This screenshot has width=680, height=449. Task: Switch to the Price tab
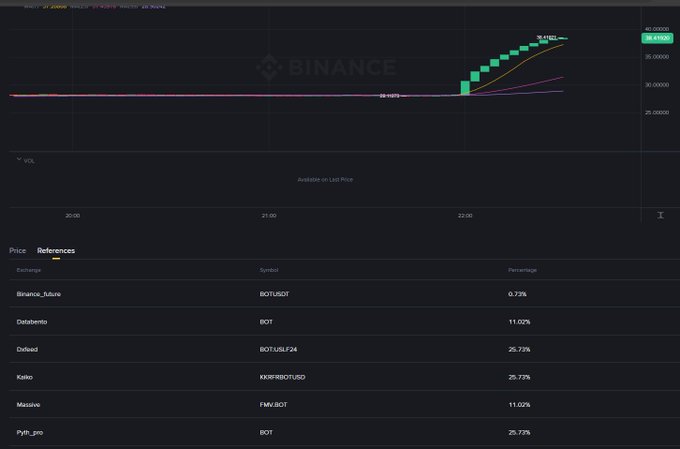point(18,251)
